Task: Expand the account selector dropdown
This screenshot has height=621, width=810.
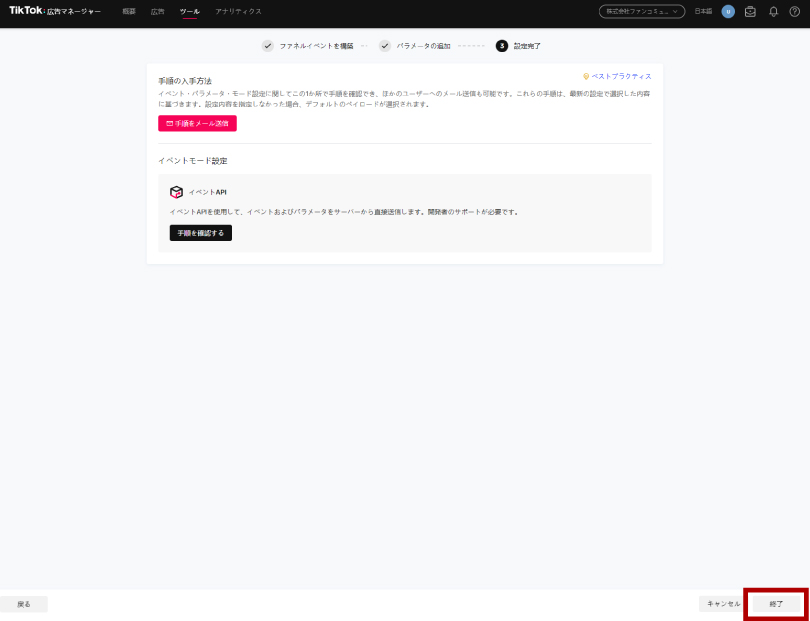Action: (642, 12)
